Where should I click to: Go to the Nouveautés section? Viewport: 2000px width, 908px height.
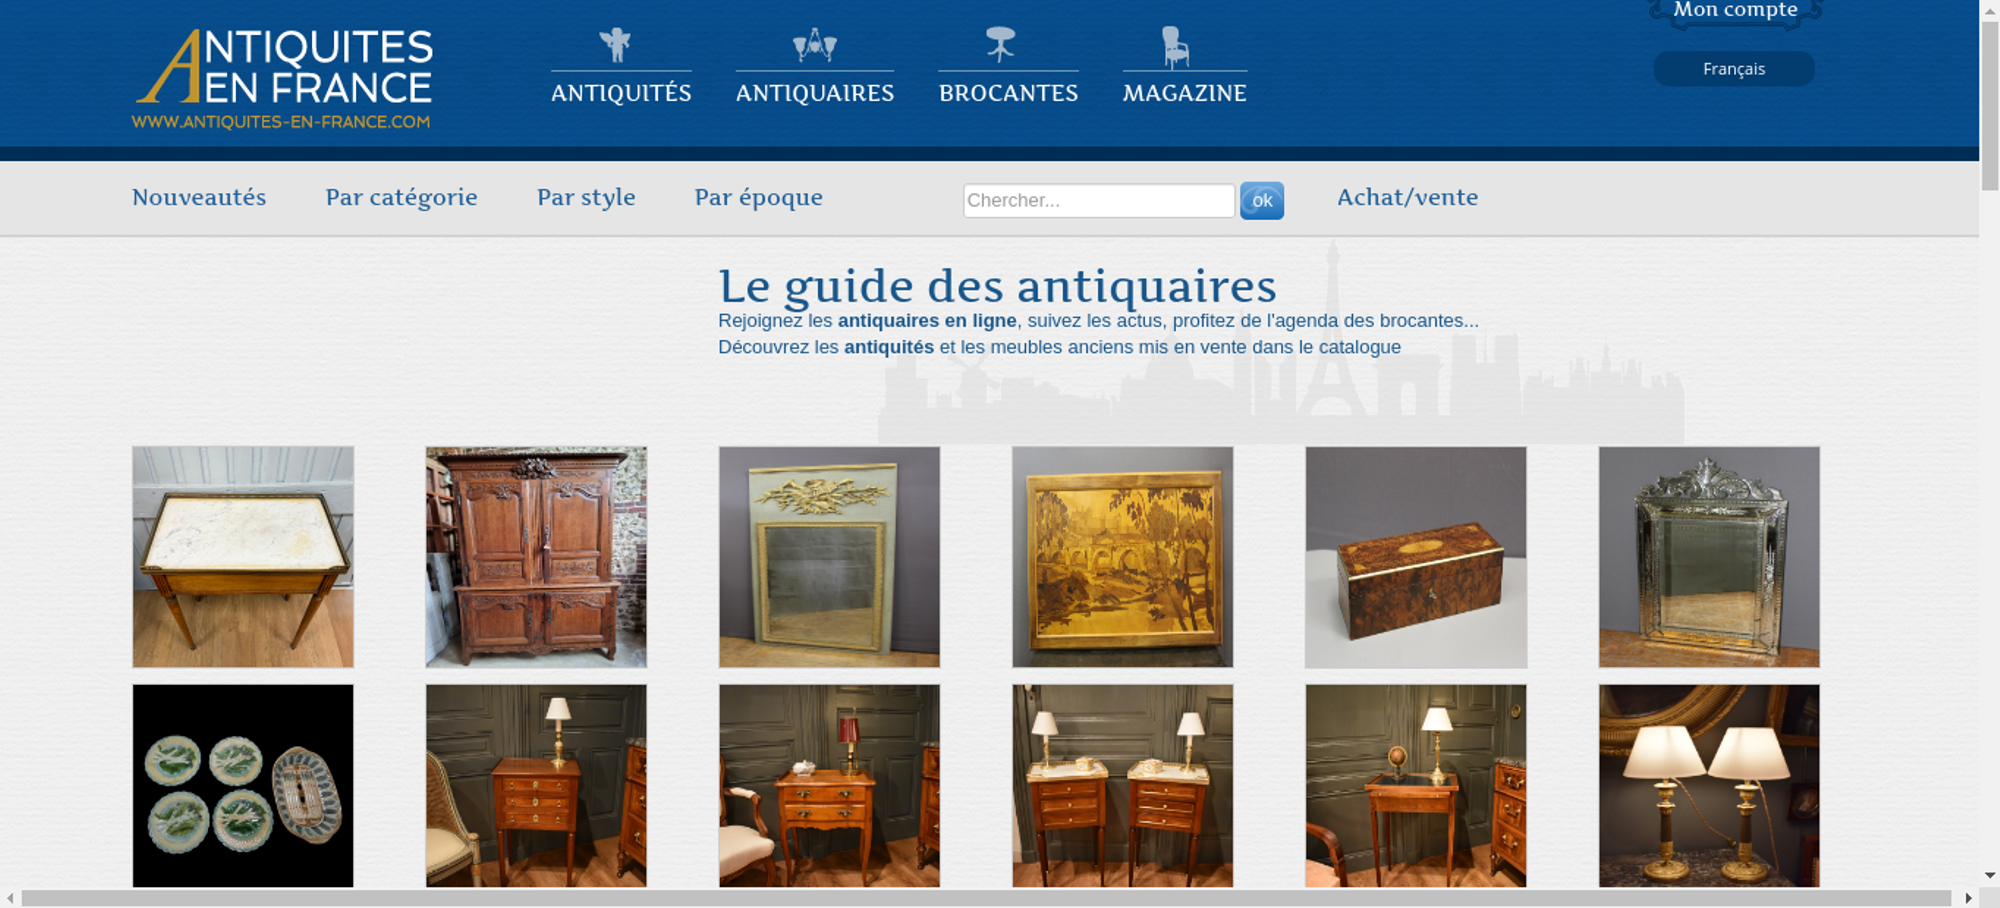tap(199, 197)
